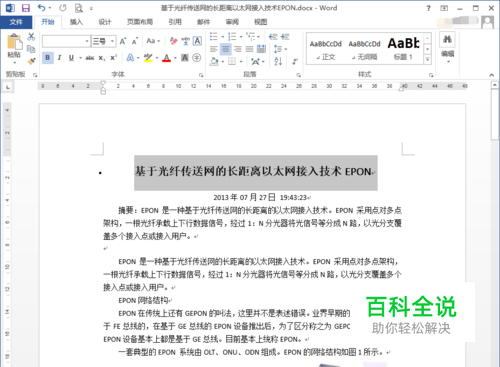Click the Sort icon in paragraph group
Screen dimensions: 500x367
click(278, 61)
